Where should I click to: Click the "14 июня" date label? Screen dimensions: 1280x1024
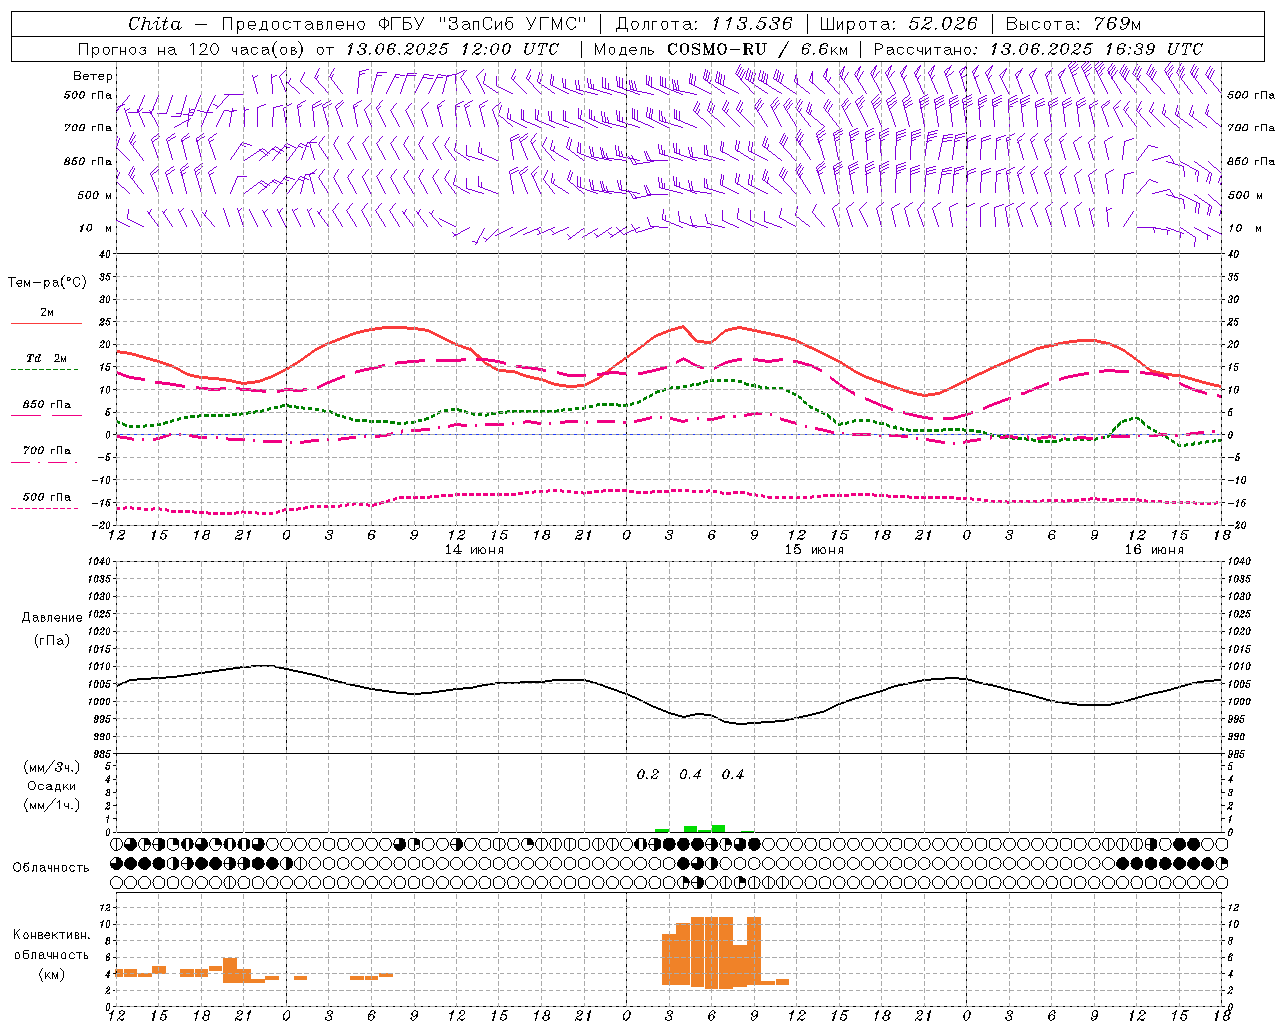[x=474, y=550]
